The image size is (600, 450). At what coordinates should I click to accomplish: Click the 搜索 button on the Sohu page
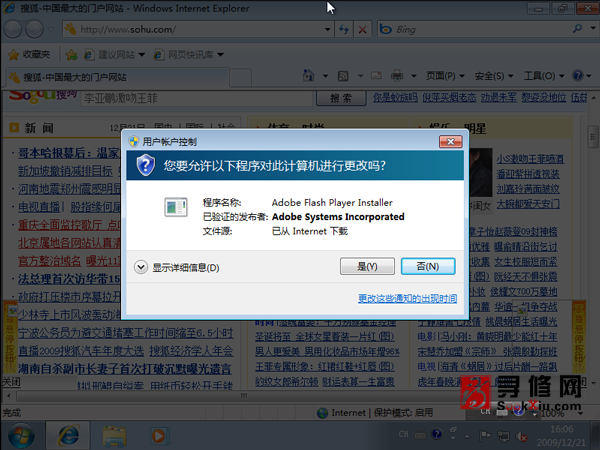[x=341, y=98]
